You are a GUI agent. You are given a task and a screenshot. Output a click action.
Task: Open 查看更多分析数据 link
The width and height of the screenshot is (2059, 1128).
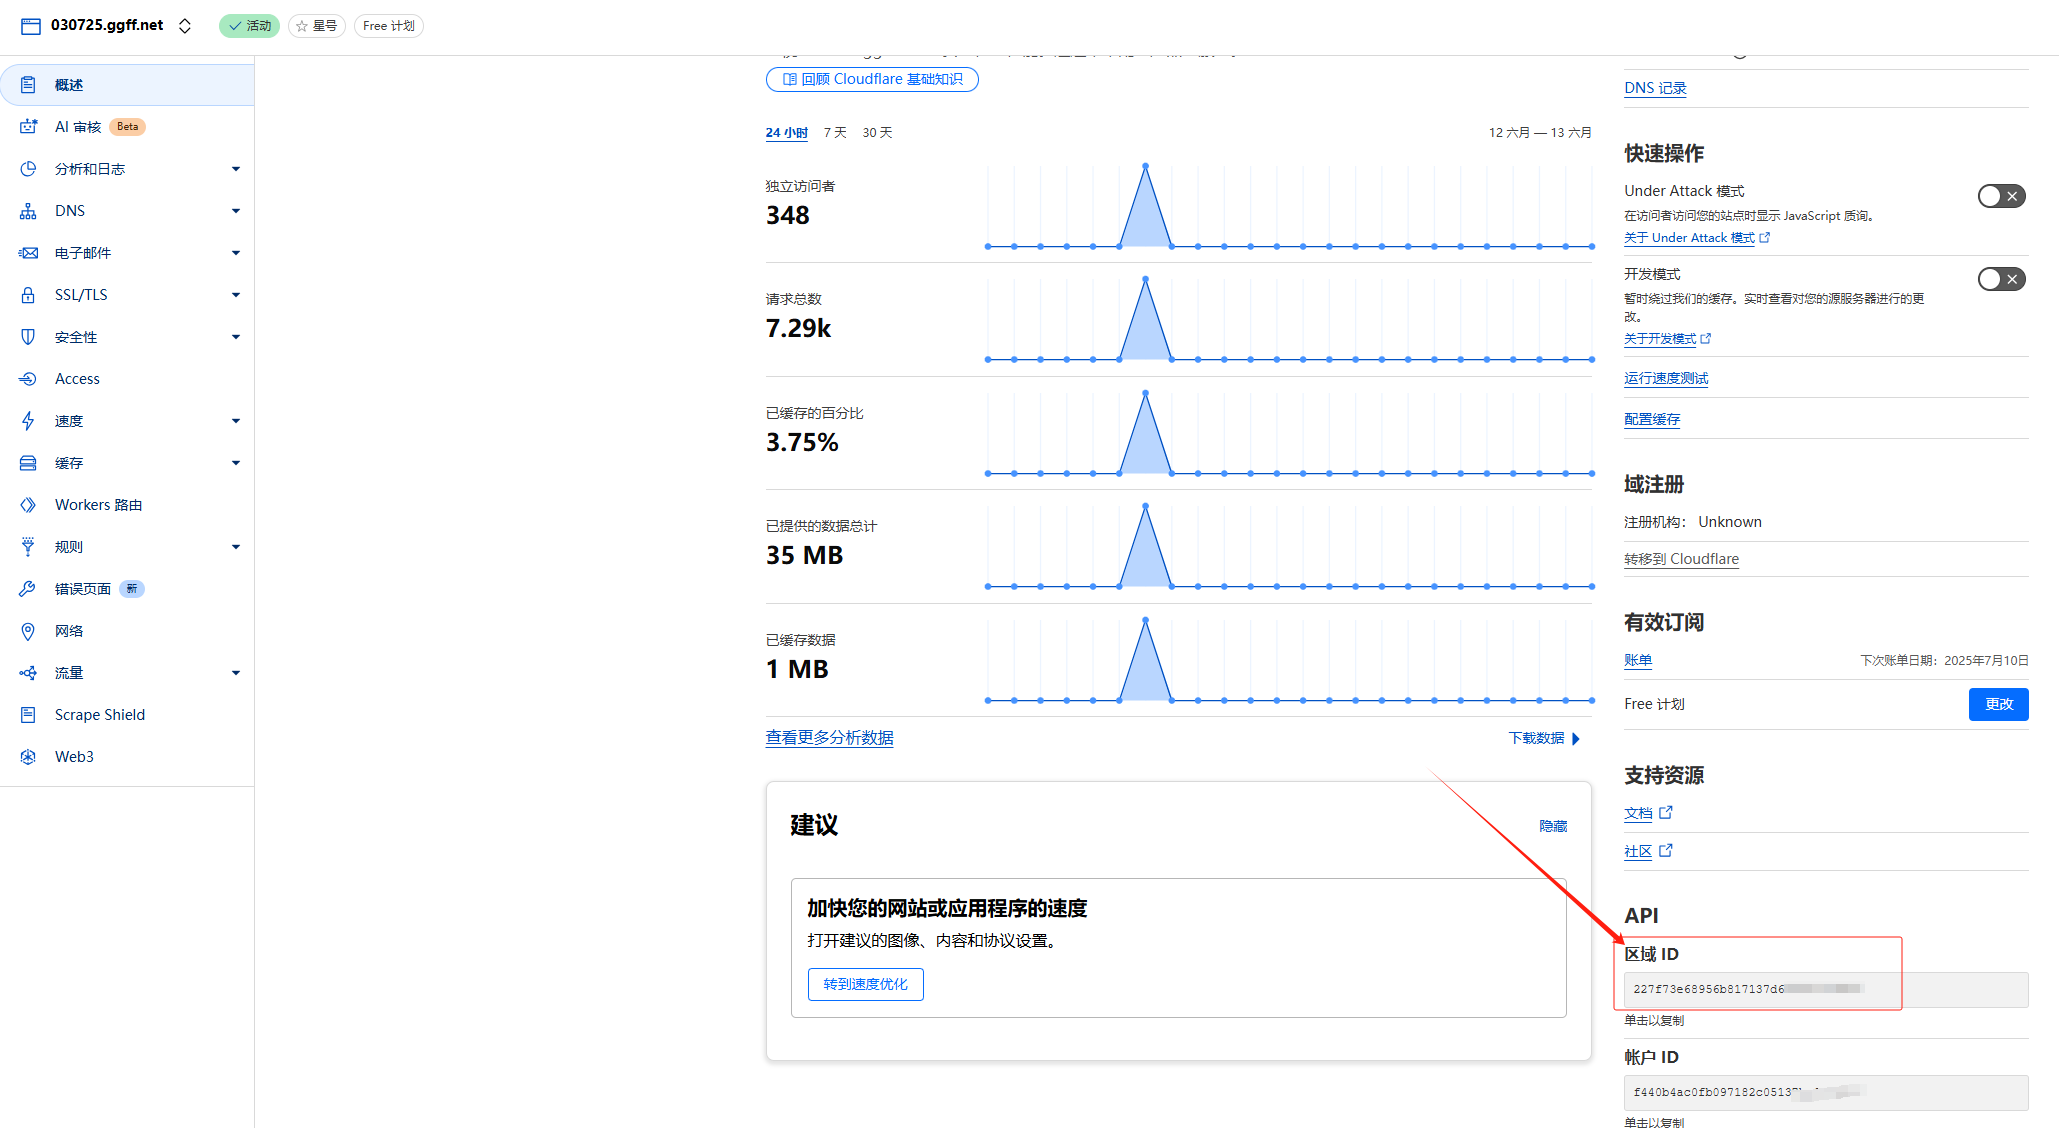829,738
